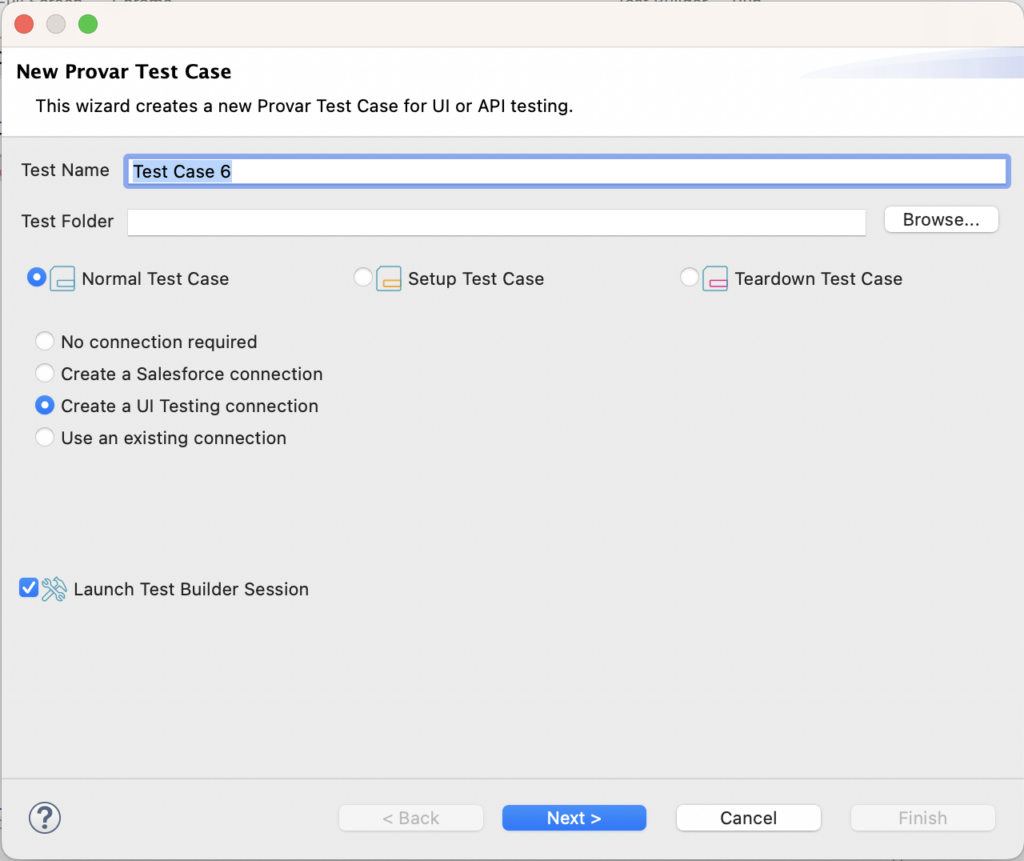Click the New Provar Test Case heading

click(124, 71)
